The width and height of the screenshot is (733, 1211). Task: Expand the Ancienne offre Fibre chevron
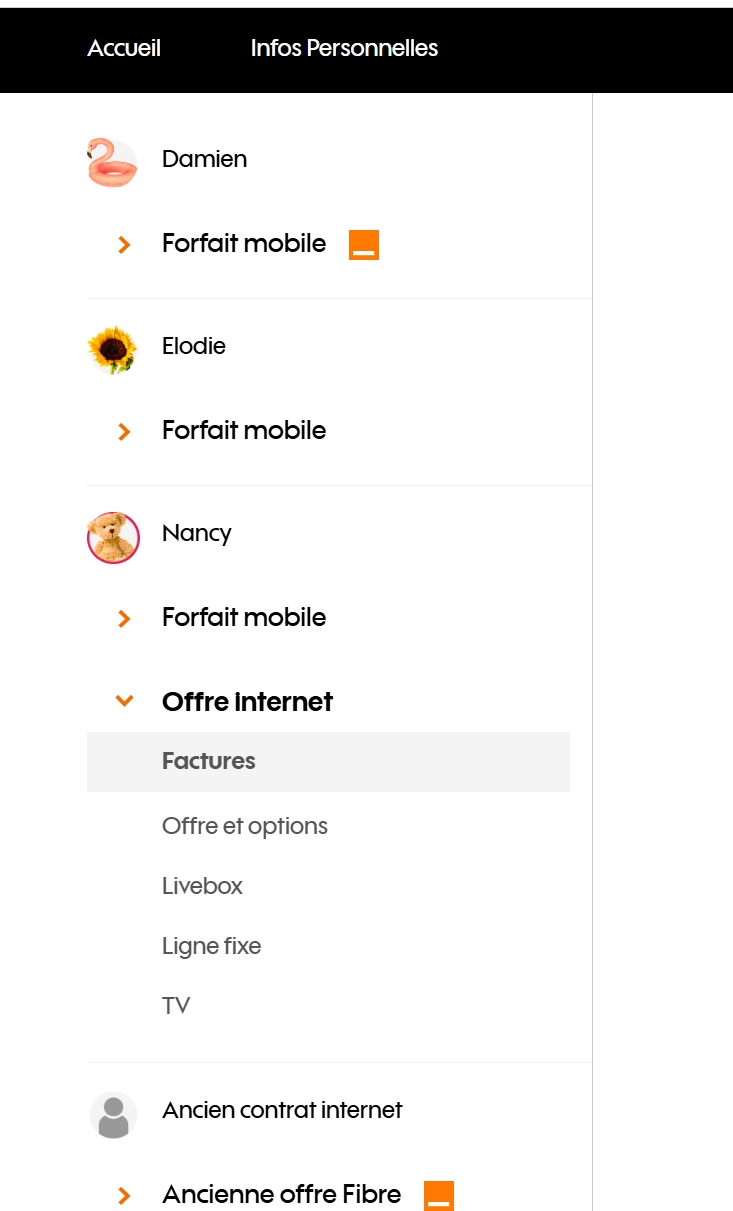pyautogui.click(x=124, y=1196)
